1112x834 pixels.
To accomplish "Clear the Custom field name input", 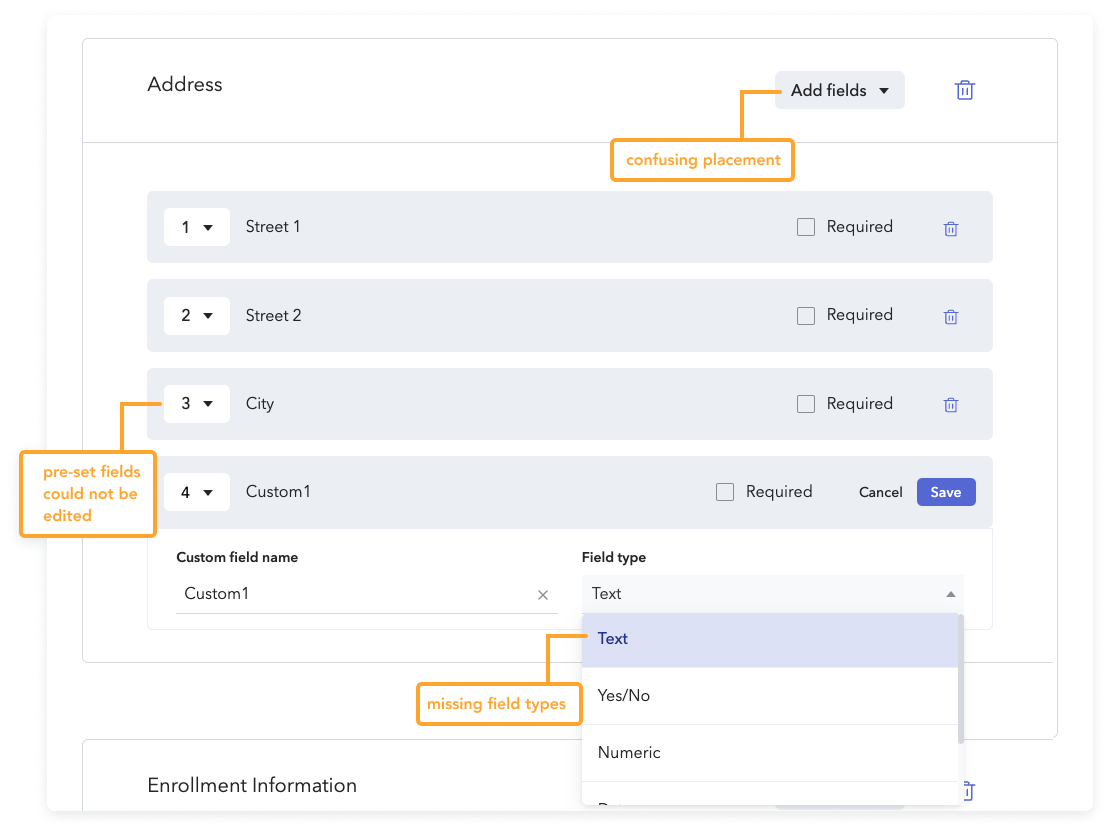I will click(x=543, y=595).
